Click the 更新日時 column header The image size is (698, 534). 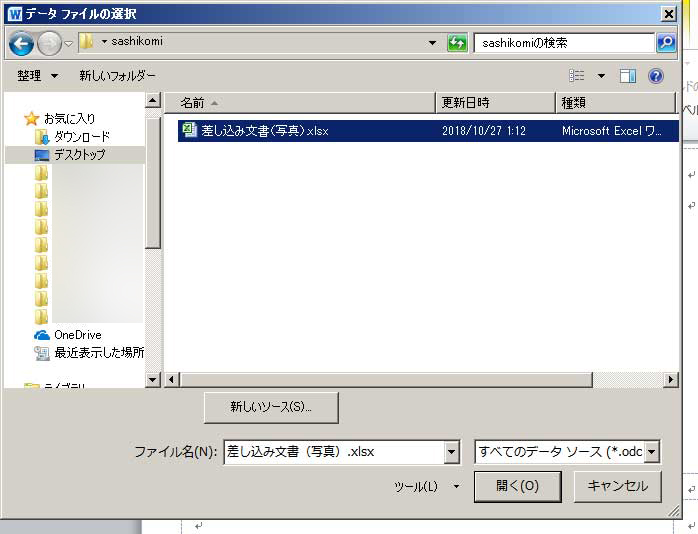coord(464,102)
